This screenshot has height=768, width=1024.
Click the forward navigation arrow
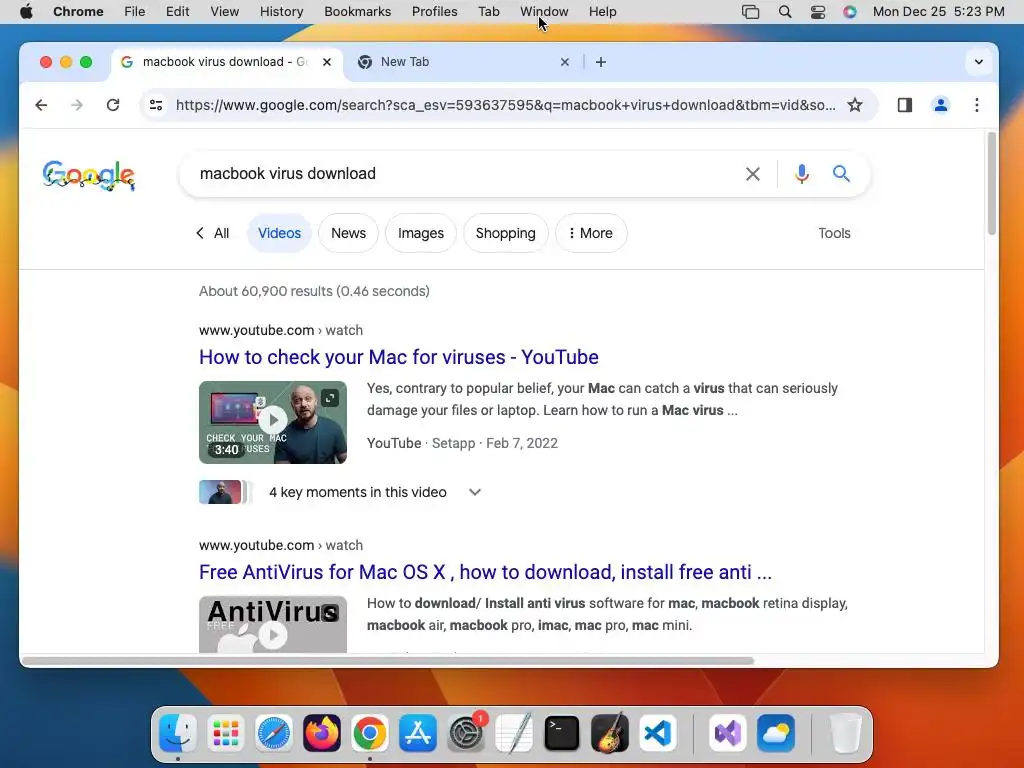[77, 105]
